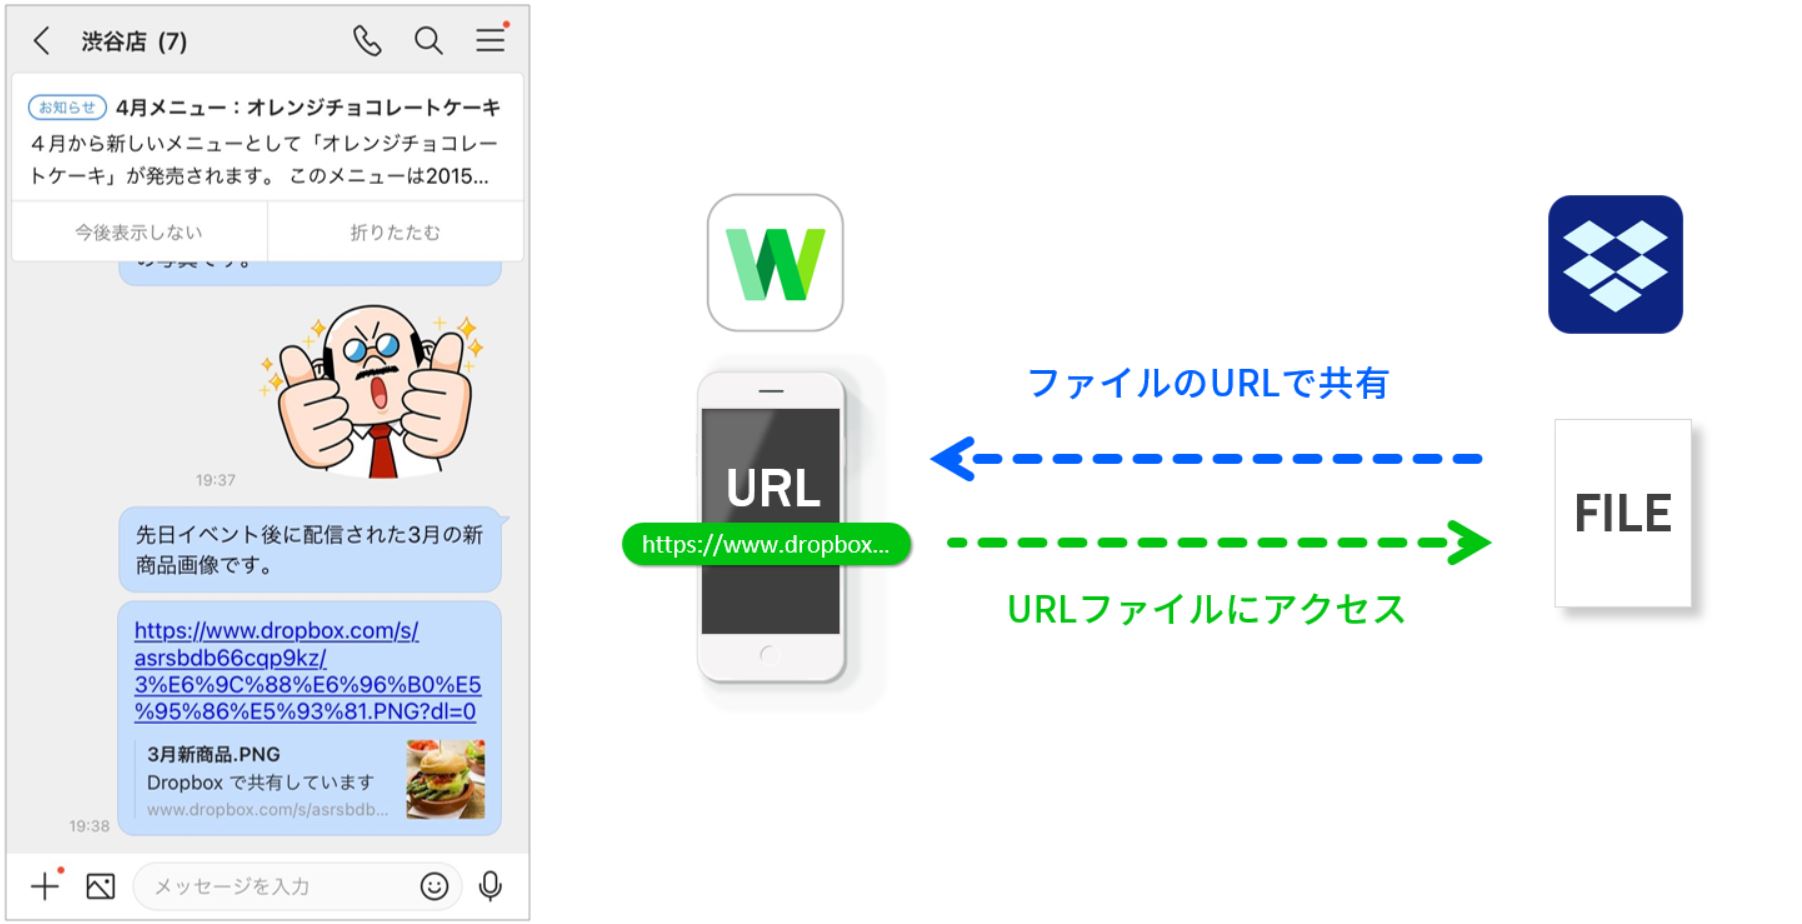
Task: Tap the thumbs-up man sticker
Action: click(x=372, y=392)
